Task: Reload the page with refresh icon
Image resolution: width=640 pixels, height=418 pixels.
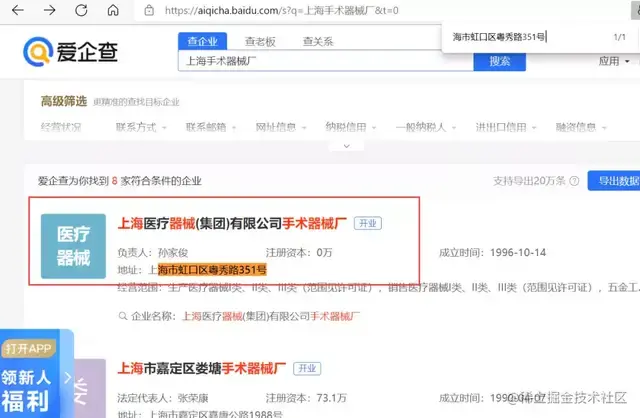Action: tap(81, 10)
